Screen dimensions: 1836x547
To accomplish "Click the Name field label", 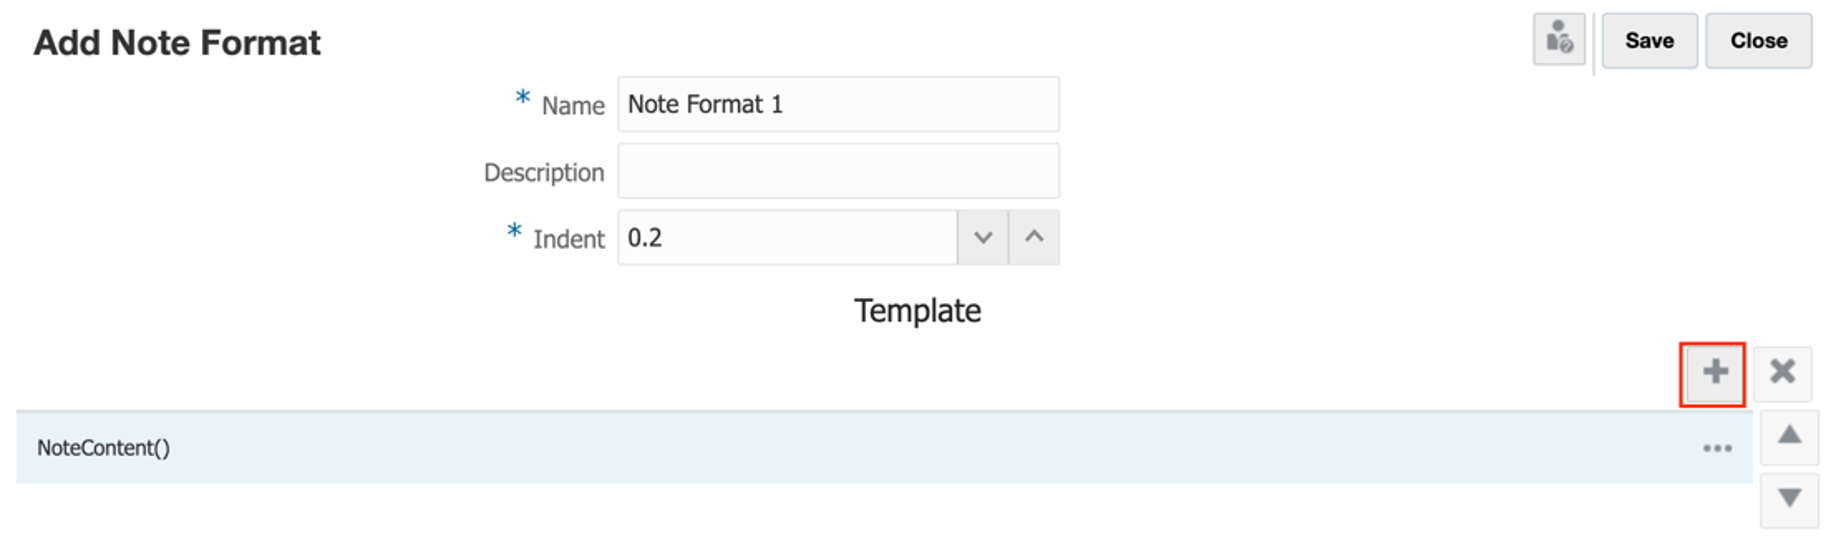I will point(573,106).
